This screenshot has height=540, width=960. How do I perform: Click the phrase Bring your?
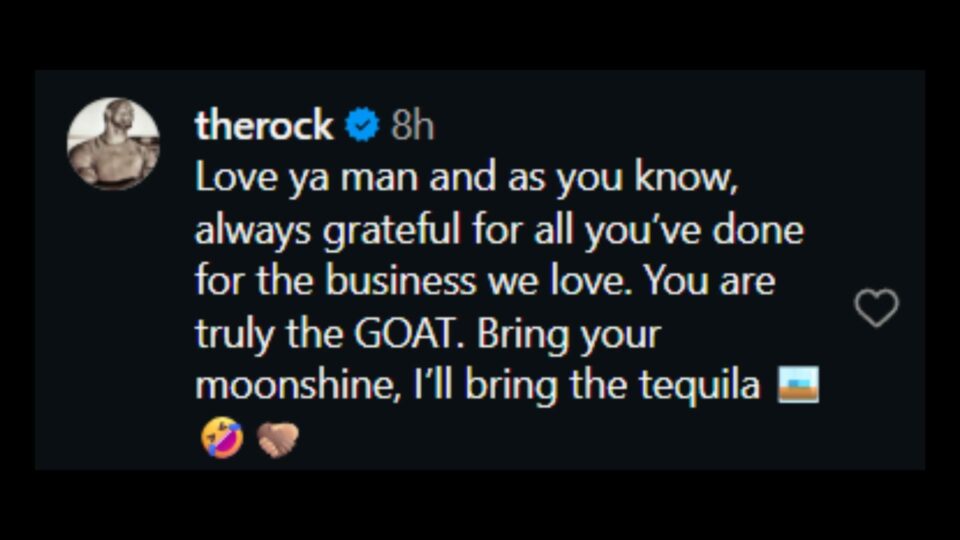pos(568,334)
